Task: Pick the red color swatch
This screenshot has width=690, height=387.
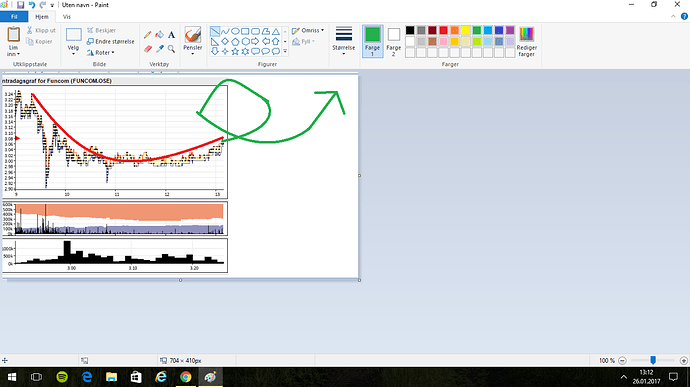Action: pyautogui.click(x=443, y=30)
